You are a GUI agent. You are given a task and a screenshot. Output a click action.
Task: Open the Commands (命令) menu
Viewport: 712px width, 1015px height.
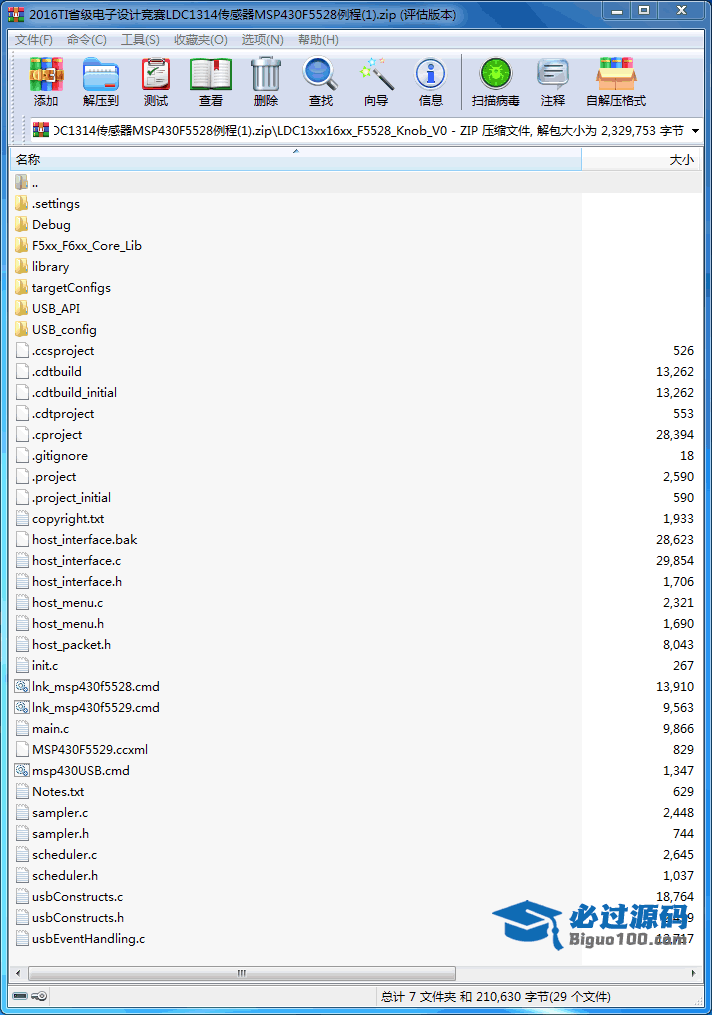(x=87, y=39)
